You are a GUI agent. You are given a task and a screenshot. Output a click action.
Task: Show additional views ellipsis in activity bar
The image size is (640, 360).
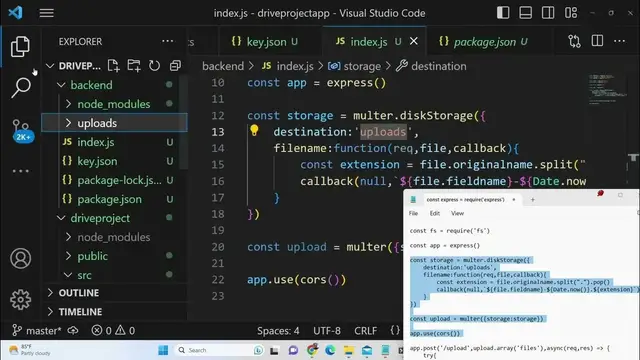tap(20, 171)
